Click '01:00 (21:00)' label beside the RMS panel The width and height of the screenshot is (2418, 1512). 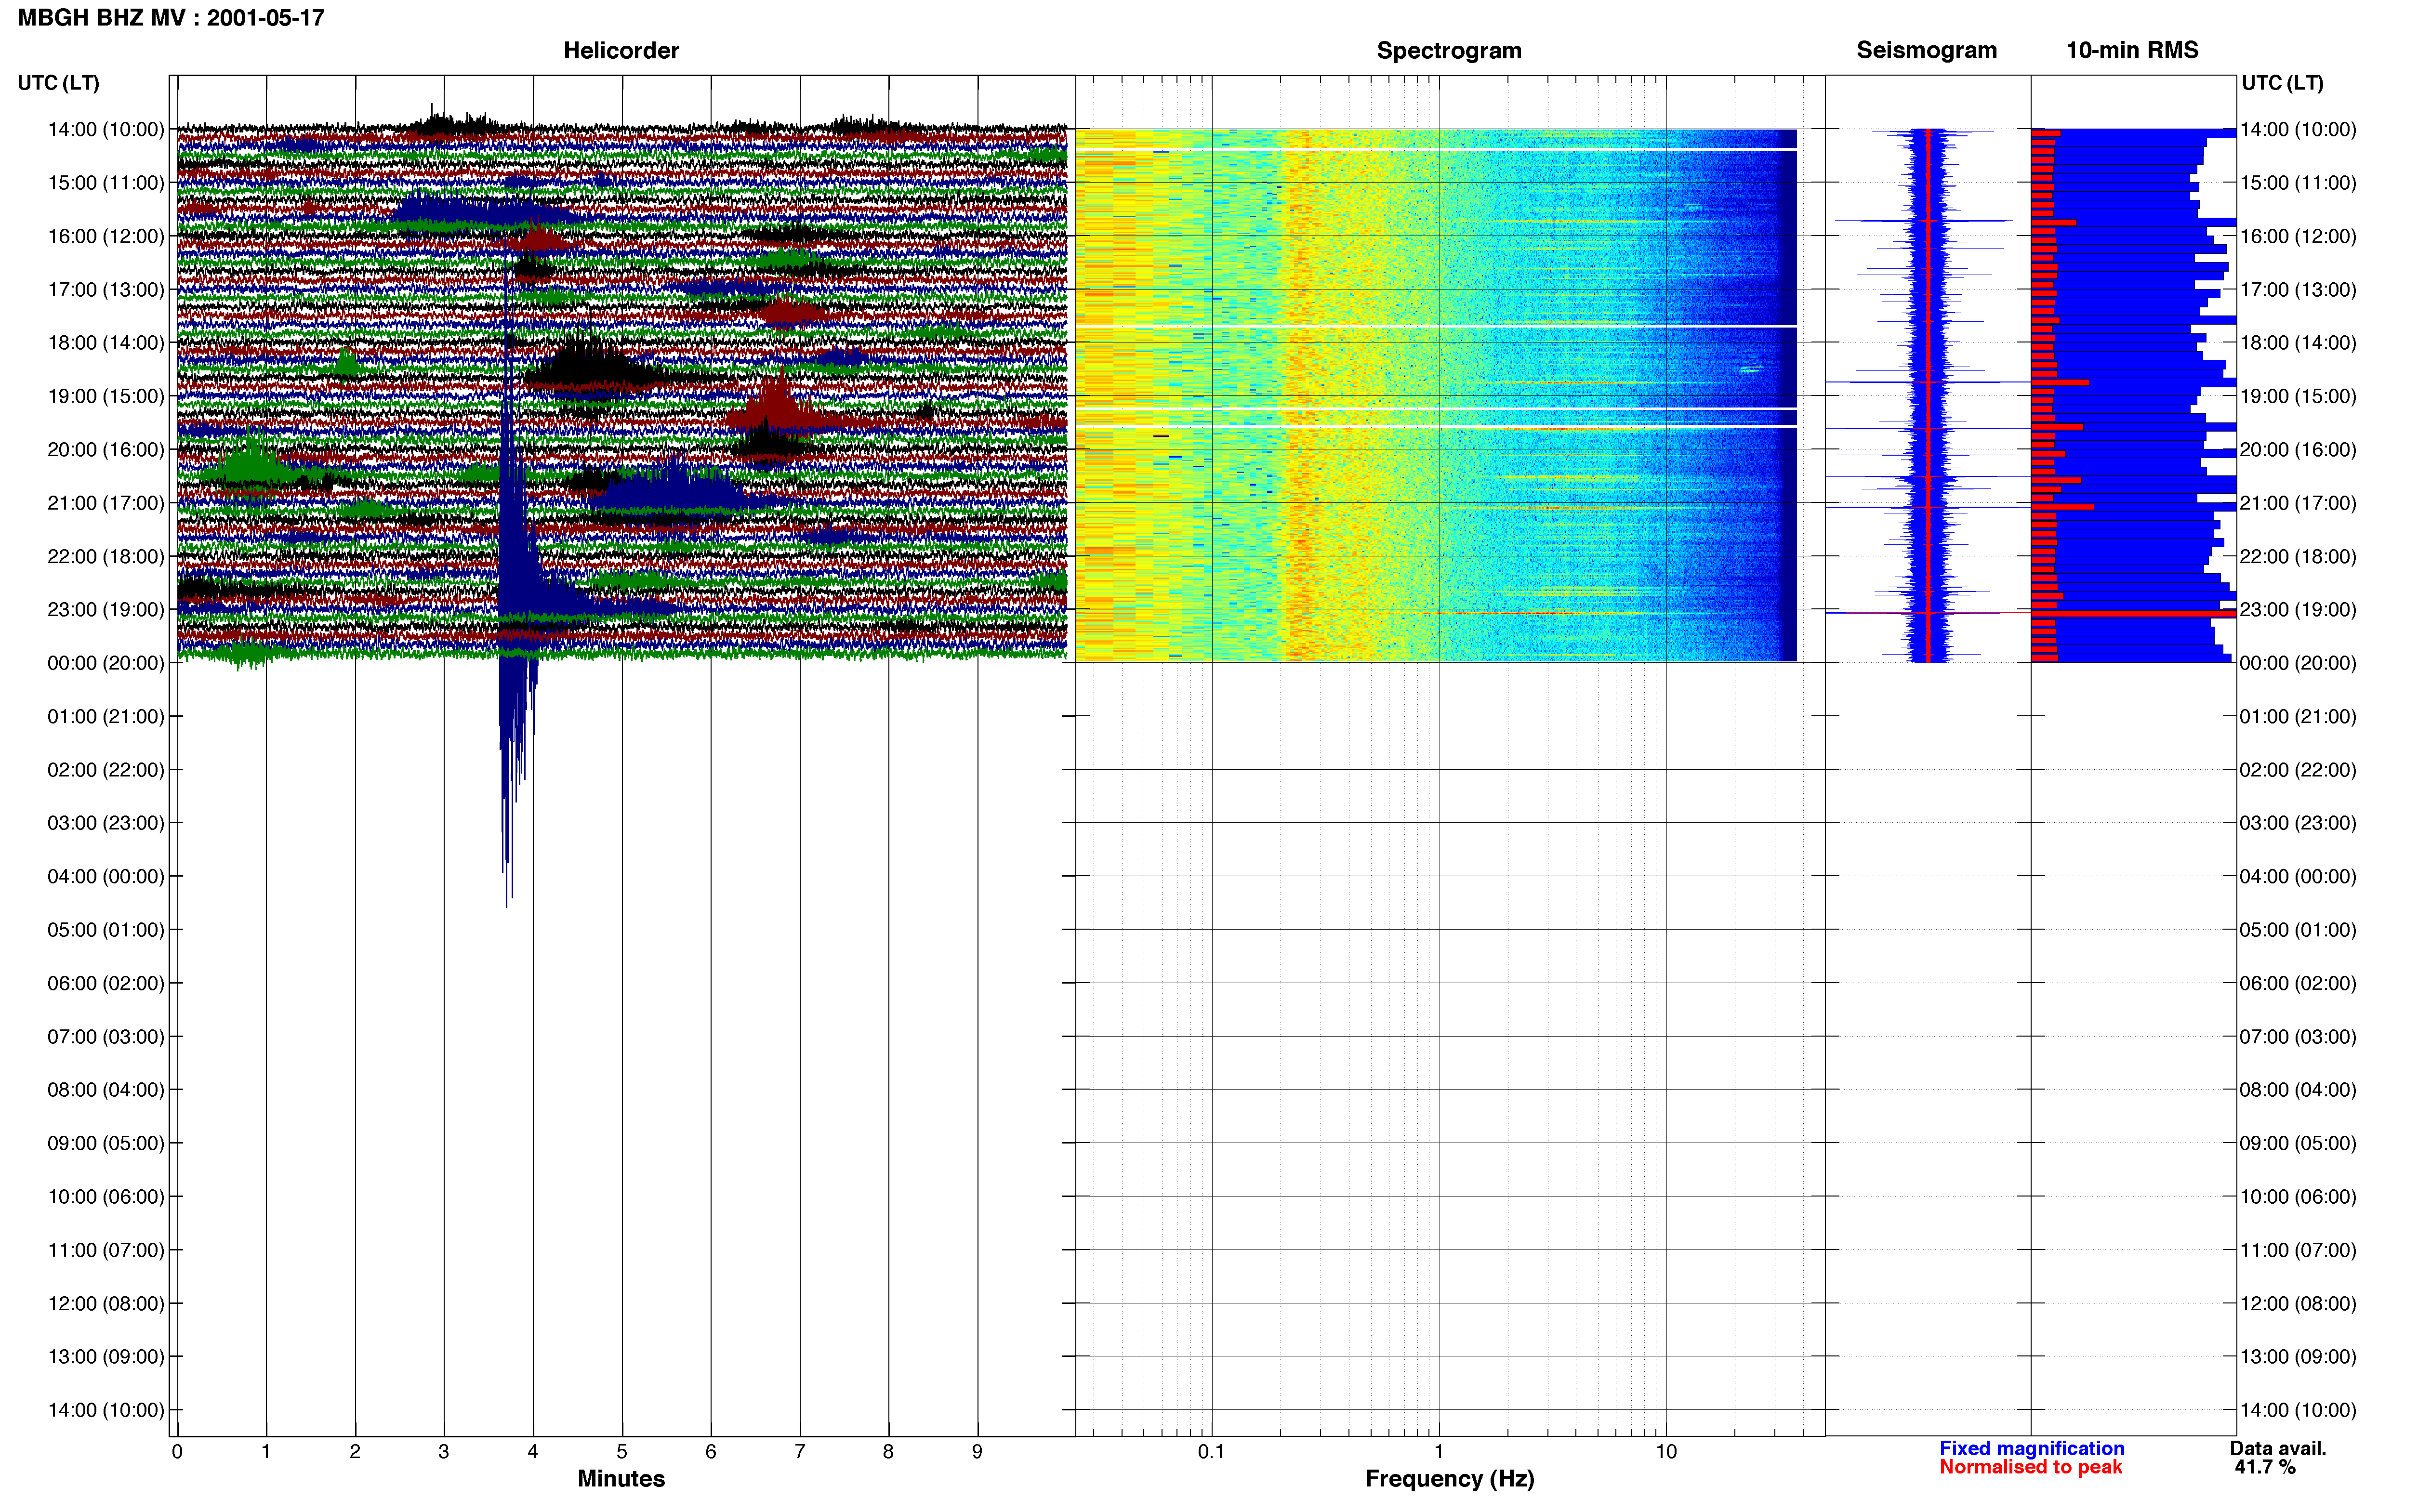tap(2298, 717)
